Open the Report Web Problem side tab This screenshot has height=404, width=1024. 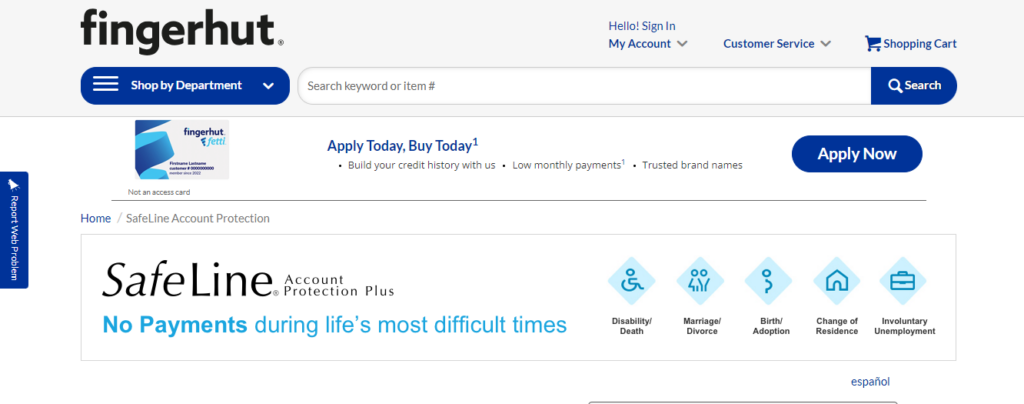click(x=14, y=230)
